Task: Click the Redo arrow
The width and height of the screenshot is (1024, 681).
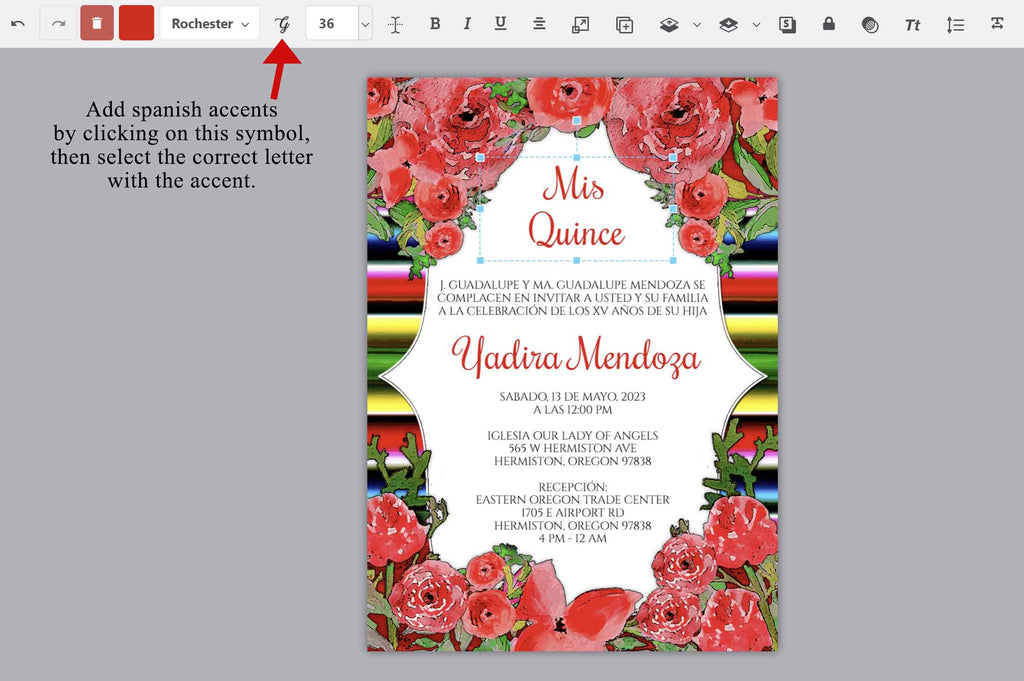Action: tap(59, 22)
